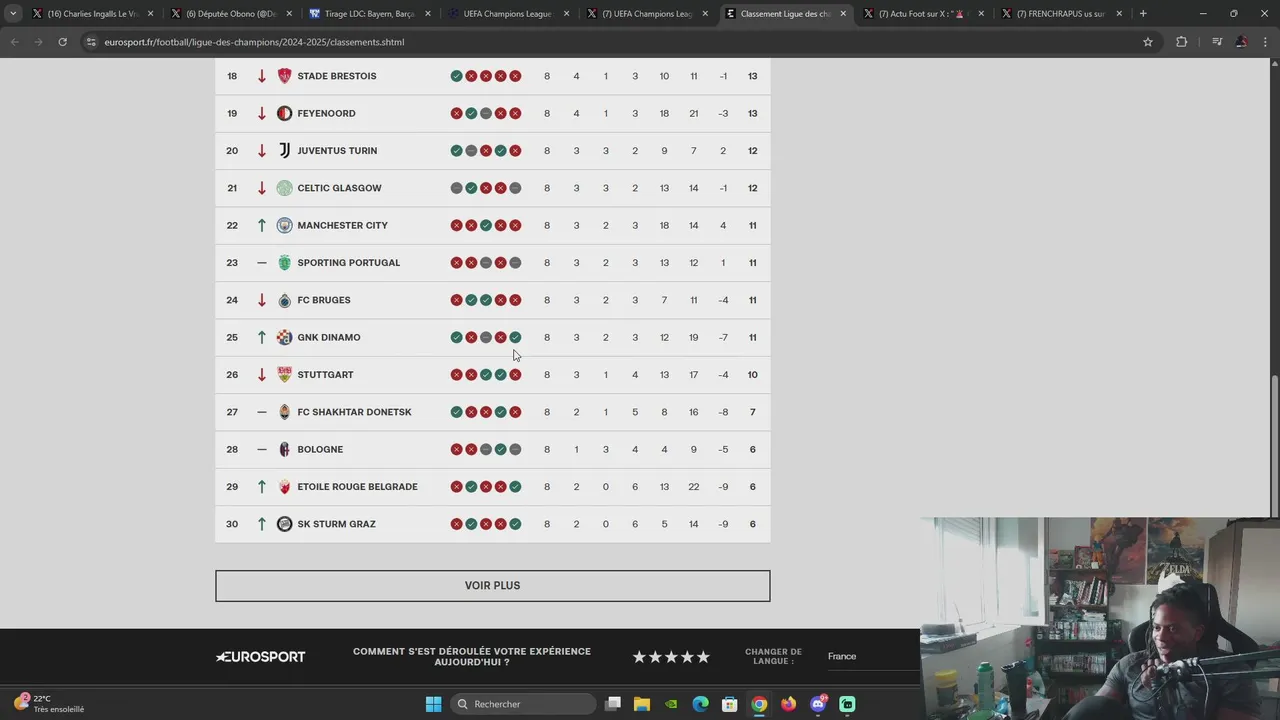Click the Stuttgart club logo
Viewport: 1280px width, 720px height.
coord(284,375)
